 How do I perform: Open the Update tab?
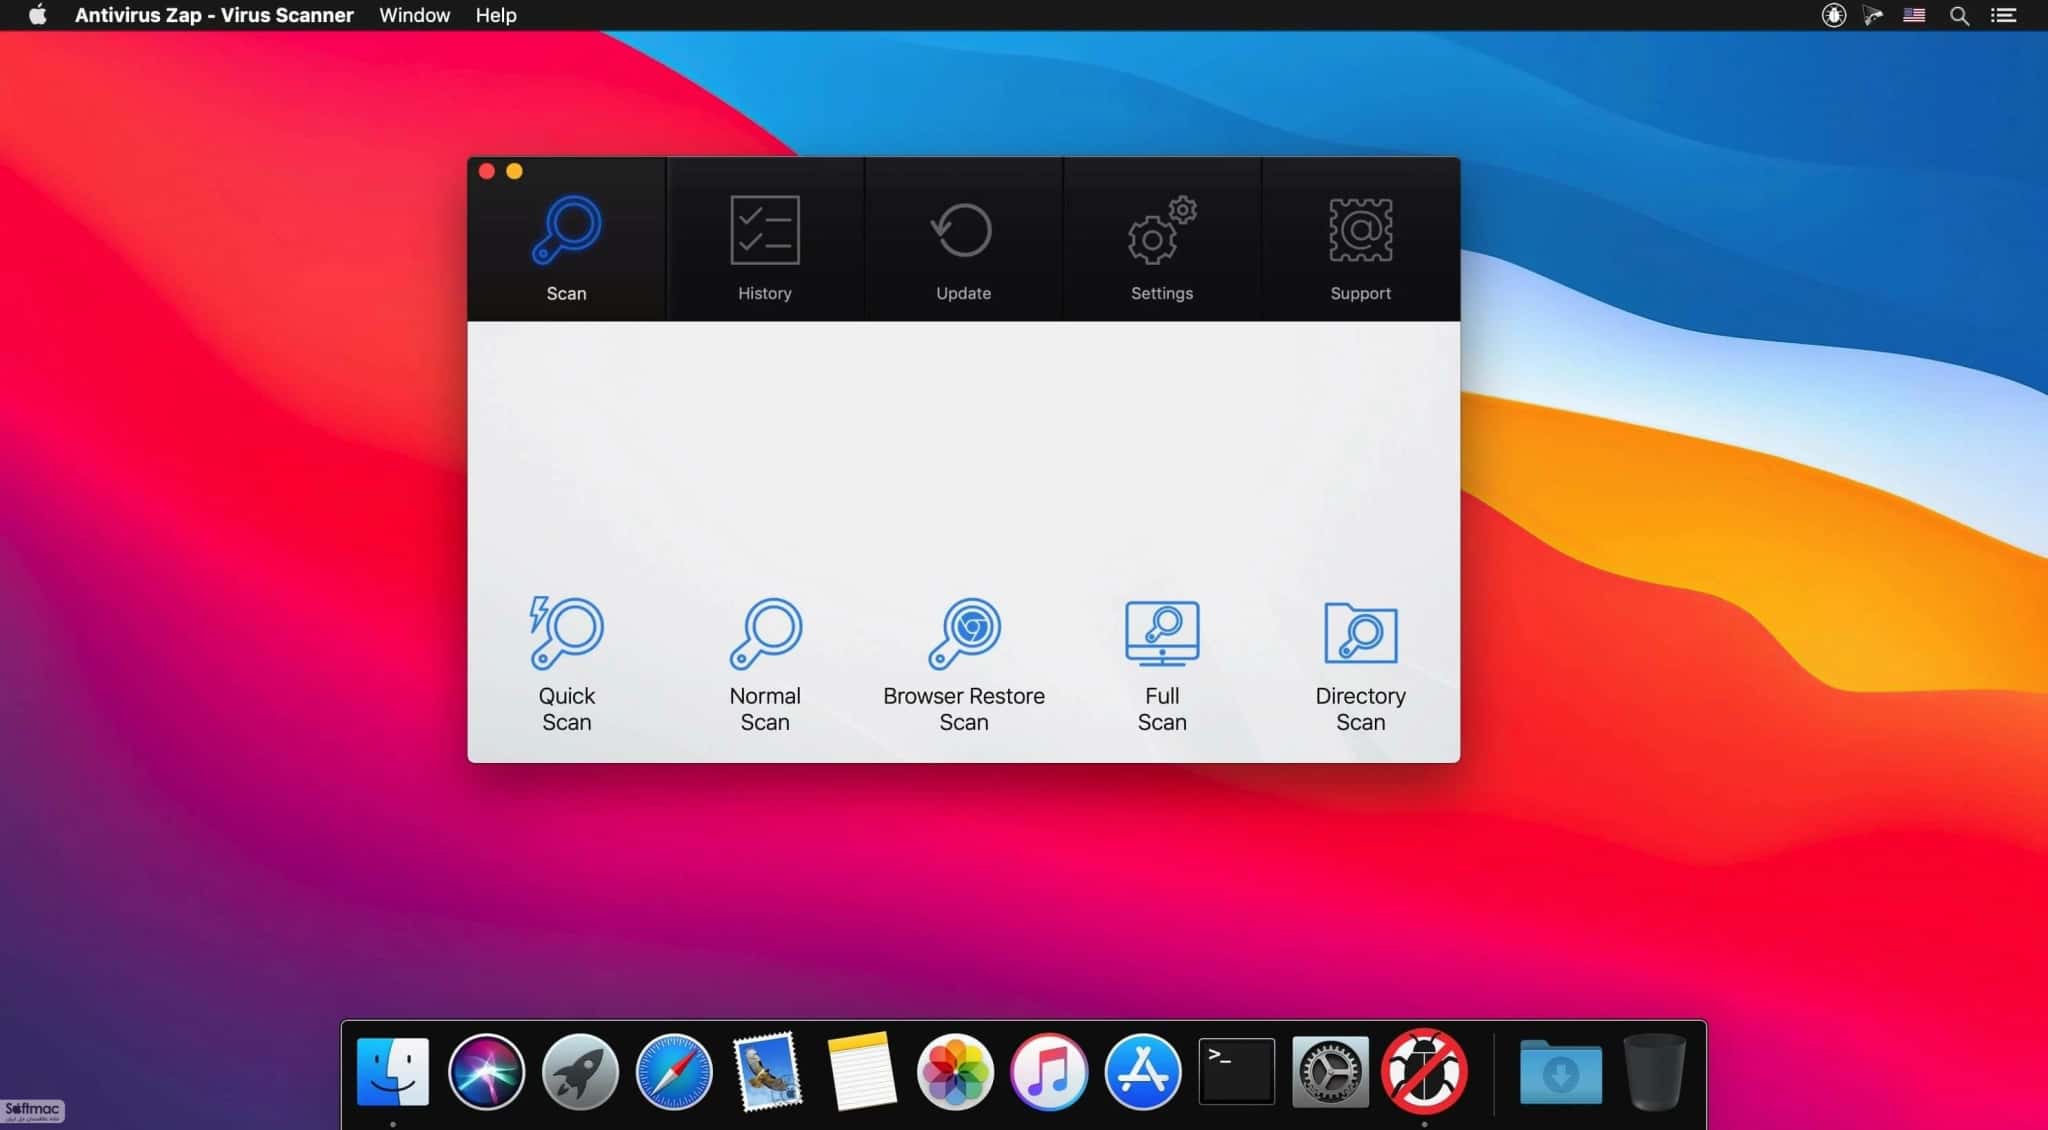(963, 240)
